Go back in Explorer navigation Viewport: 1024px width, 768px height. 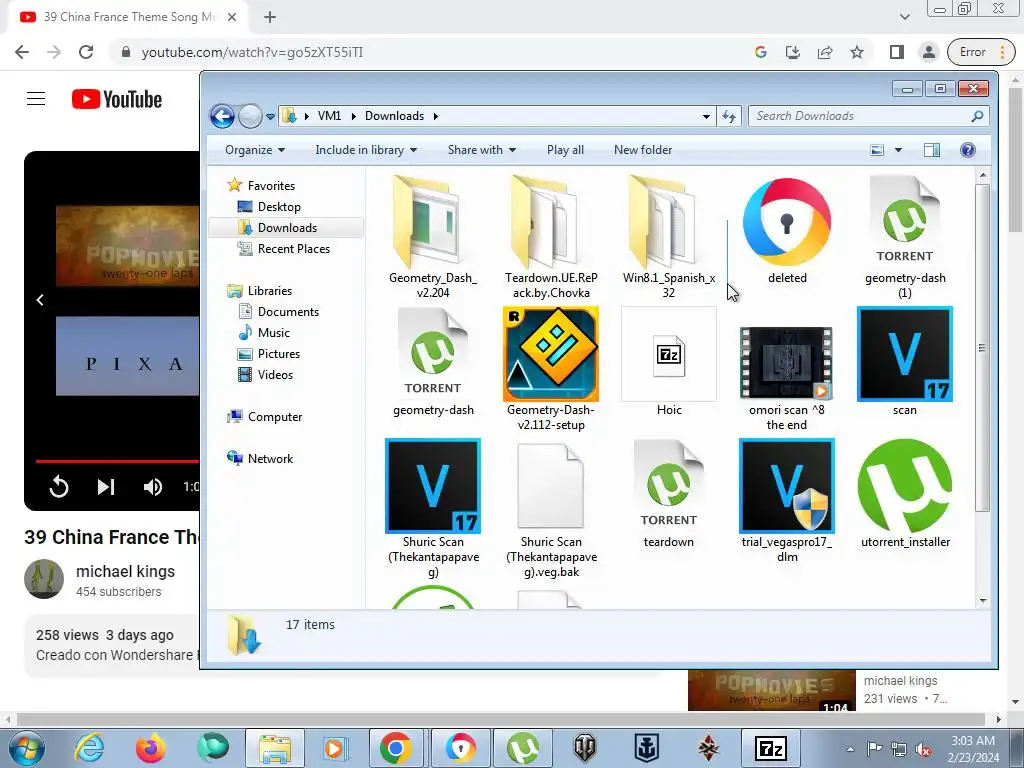point(222,116)
